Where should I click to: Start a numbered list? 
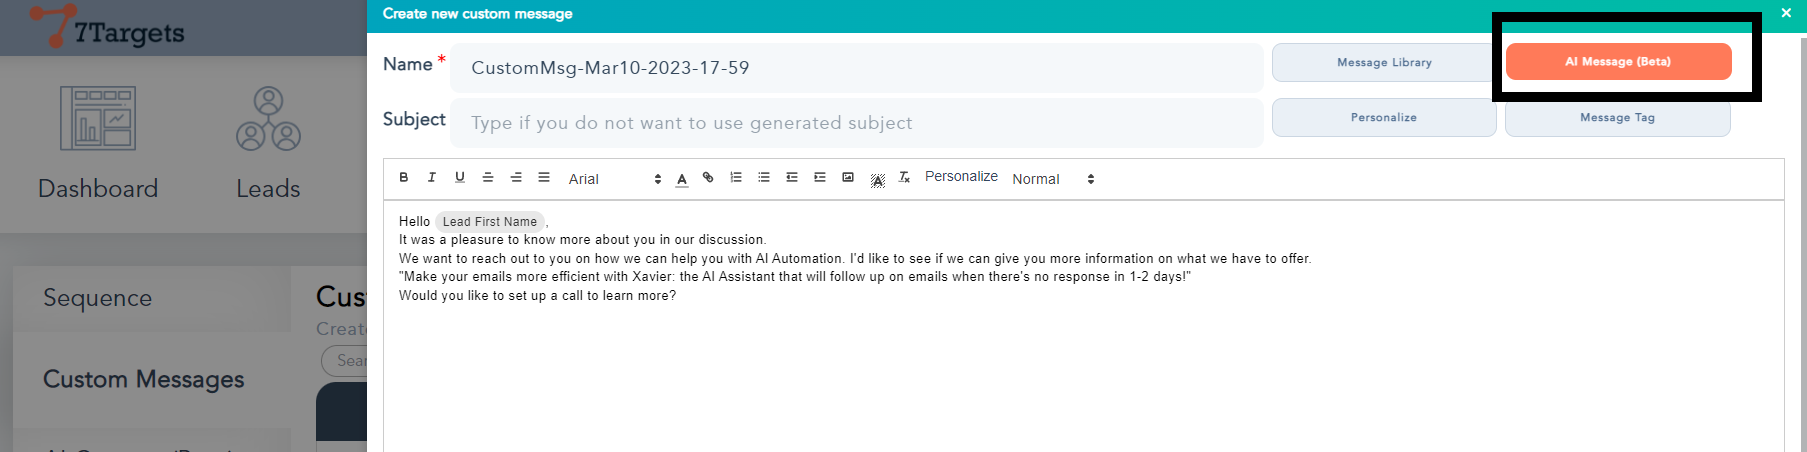coord(736,177)
